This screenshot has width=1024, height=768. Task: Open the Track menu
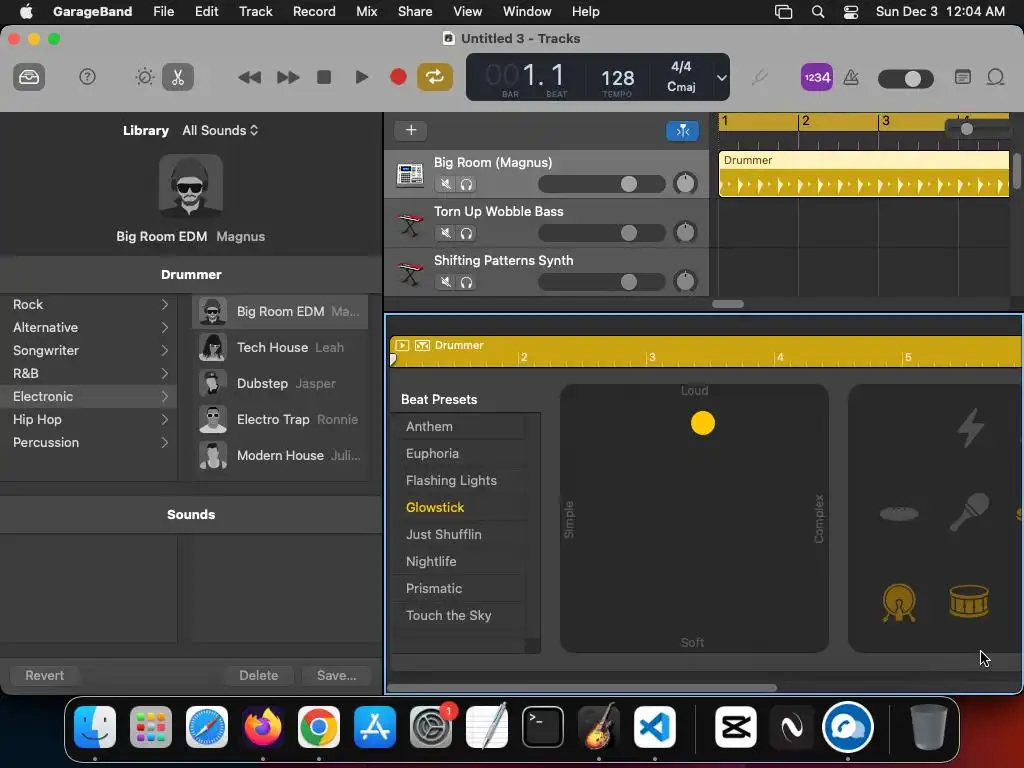255,11
